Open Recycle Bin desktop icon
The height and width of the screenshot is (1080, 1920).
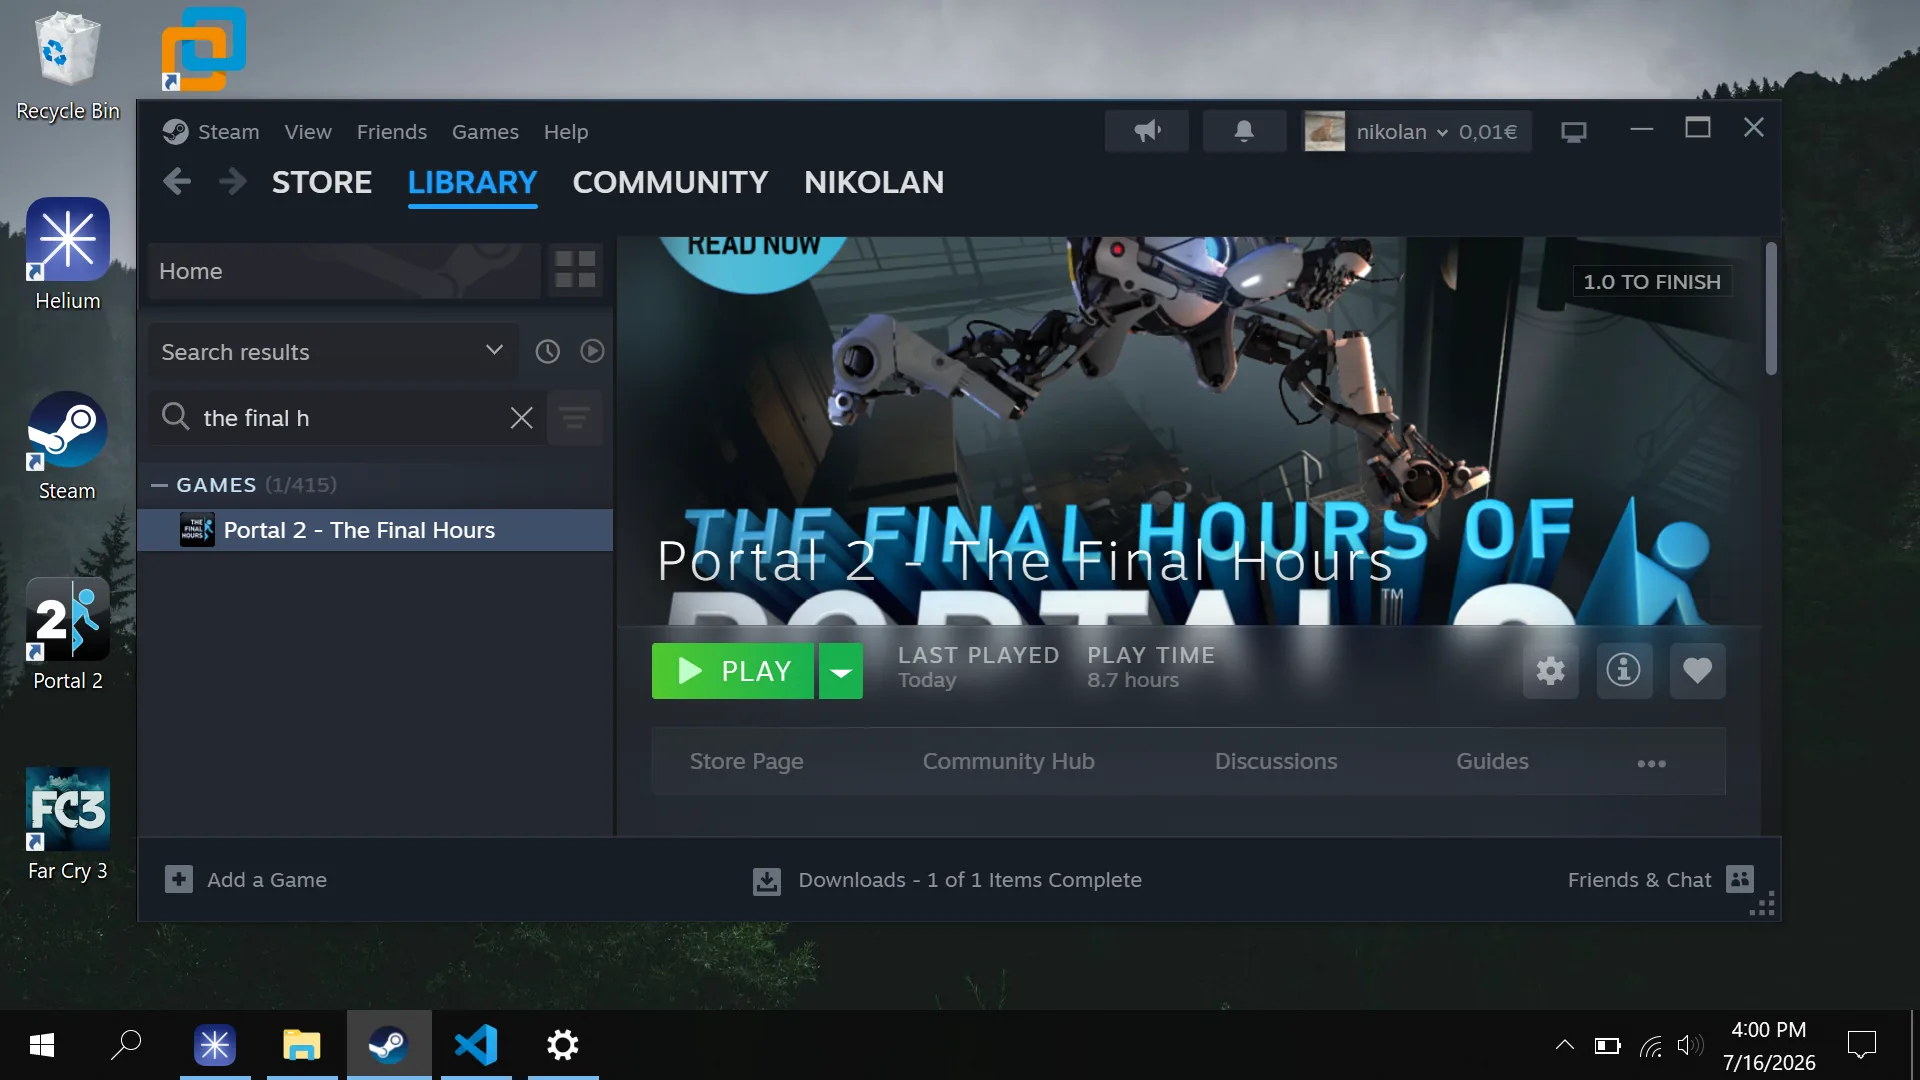pyautogui.click(x=67, y=66)
